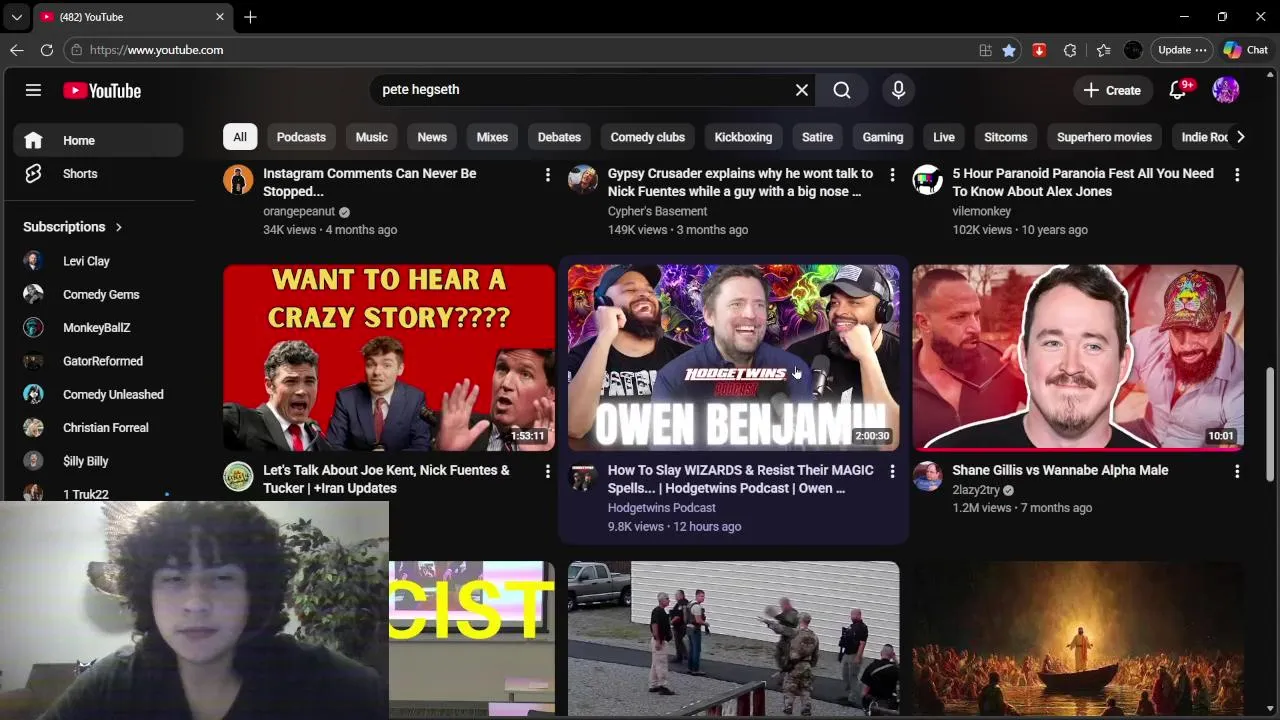
Task: Close the (482) YouTube tab
Action: pos(220,17)
